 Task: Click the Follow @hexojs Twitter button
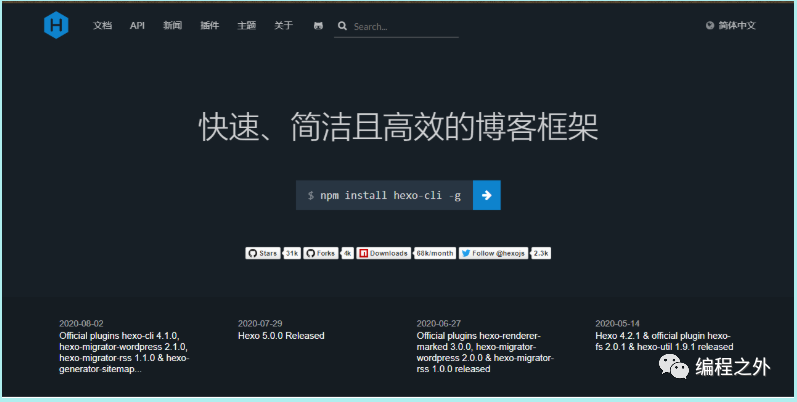(493, 253)
